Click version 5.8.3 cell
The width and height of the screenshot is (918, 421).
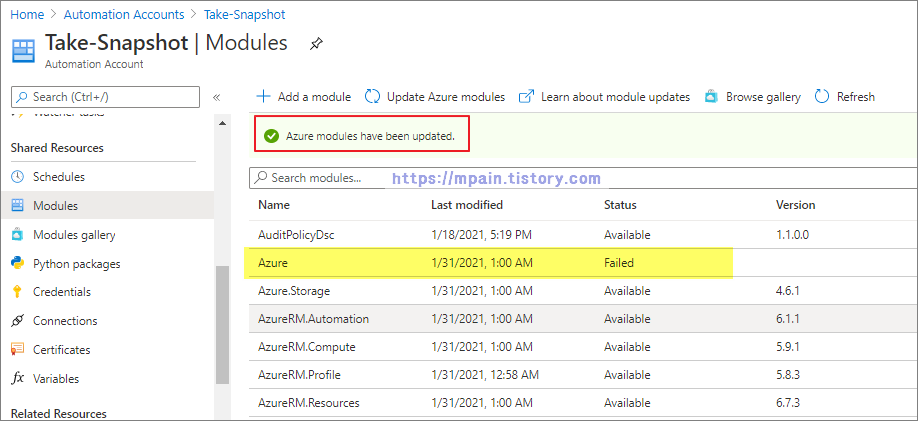coord(787,375)
